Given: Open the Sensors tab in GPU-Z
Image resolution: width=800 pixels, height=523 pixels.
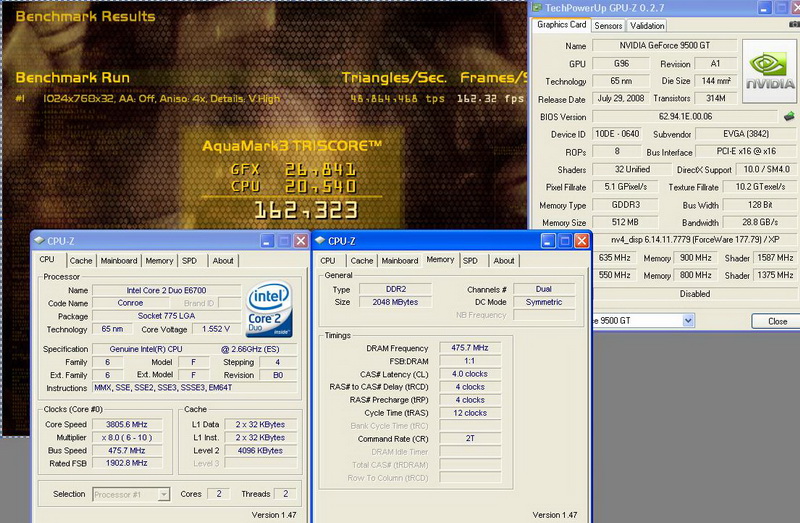Looking at the screenshot, I should tap(608, 26).
